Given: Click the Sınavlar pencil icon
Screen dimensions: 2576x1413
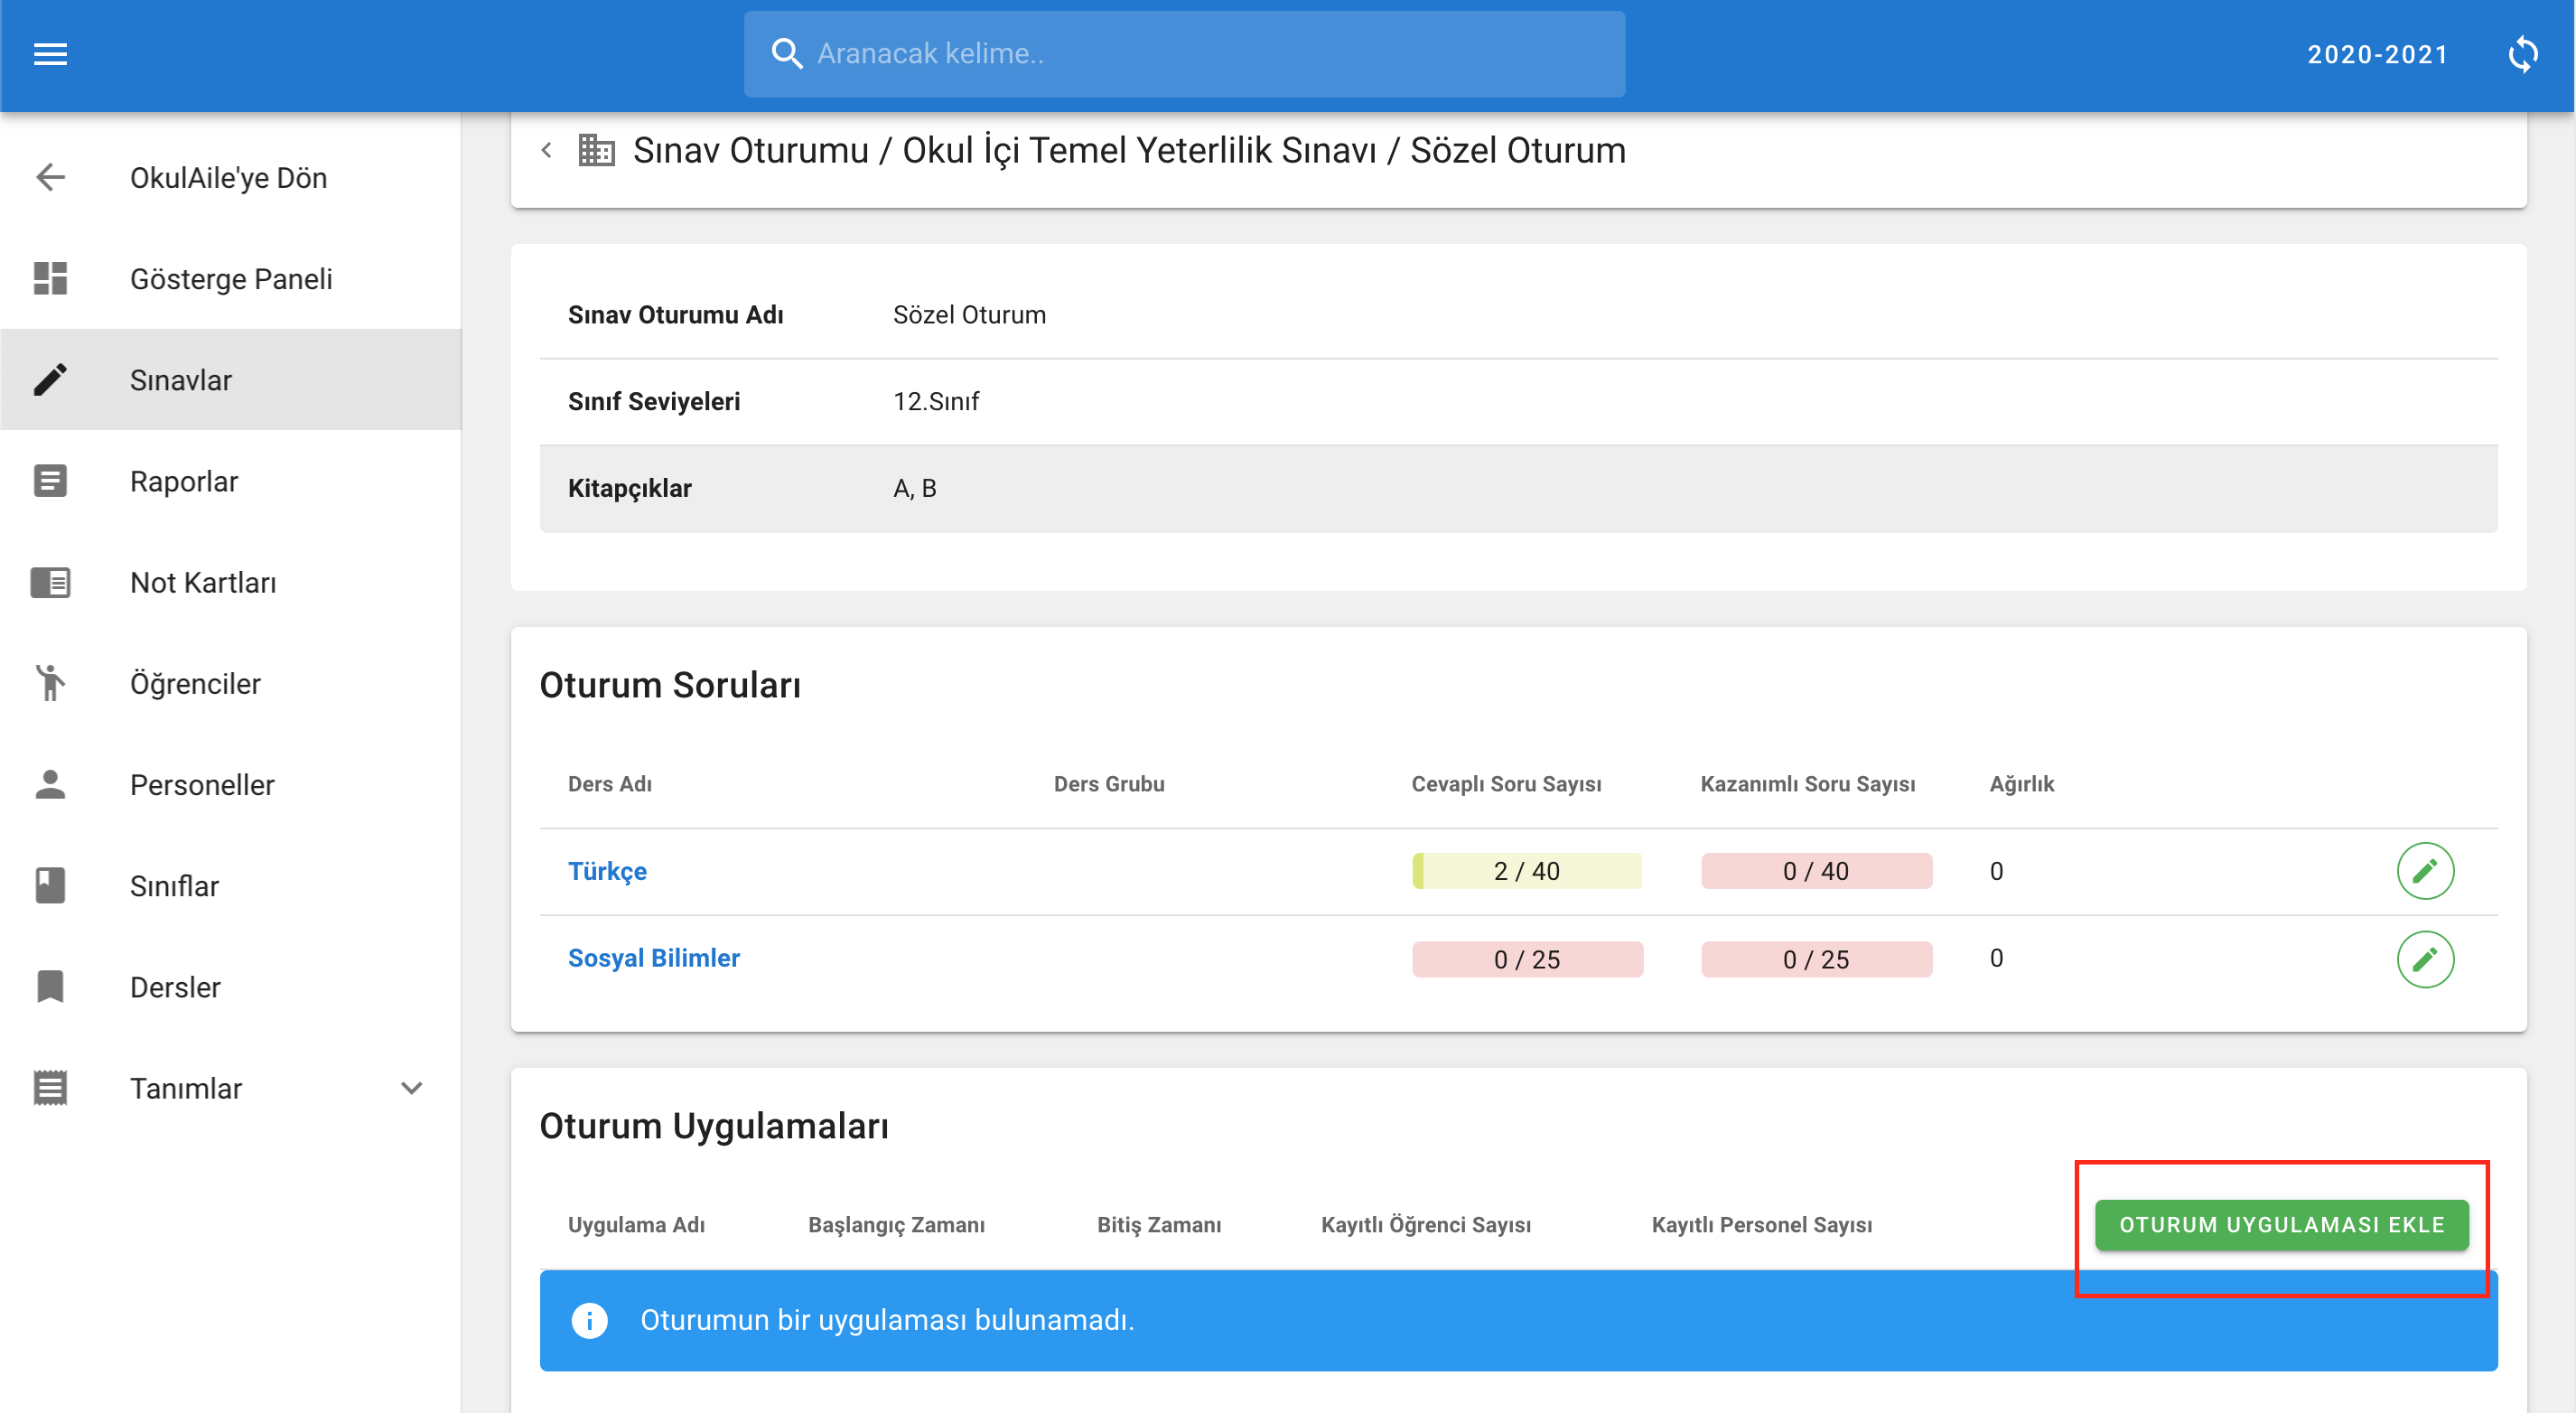Looking at the screenshot, I should pyautogui.click(x=50, y=380).
